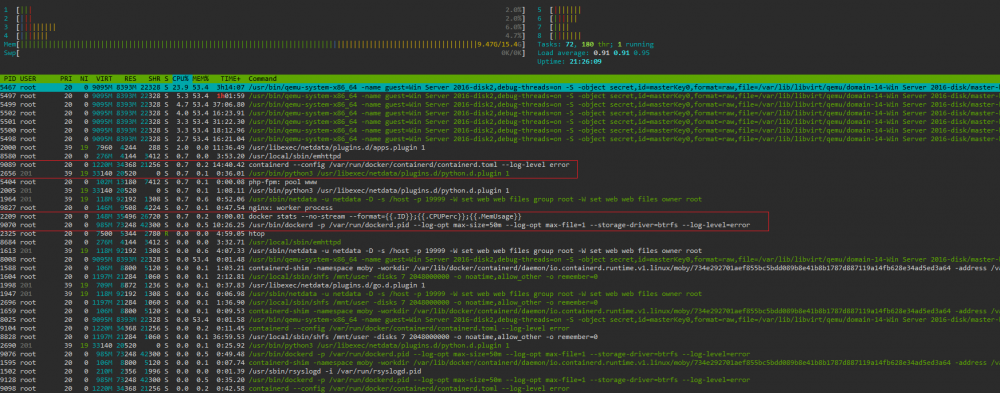Select the nginx worker process row
Viewport: 1000px width, 393px height.
500,207
